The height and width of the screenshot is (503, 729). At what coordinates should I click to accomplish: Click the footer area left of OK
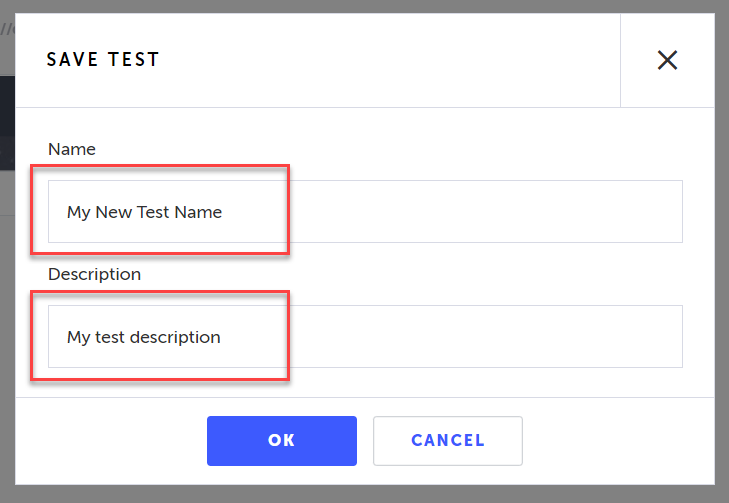110,441
